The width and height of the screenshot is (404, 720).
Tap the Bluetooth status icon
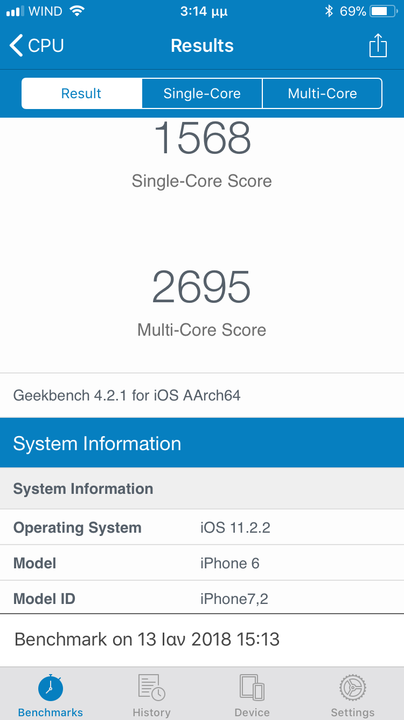pos(329,11)
